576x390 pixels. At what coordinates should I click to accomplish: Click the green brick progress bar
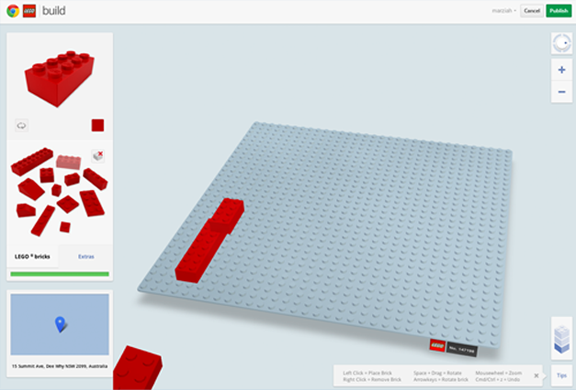coord(60,274)
